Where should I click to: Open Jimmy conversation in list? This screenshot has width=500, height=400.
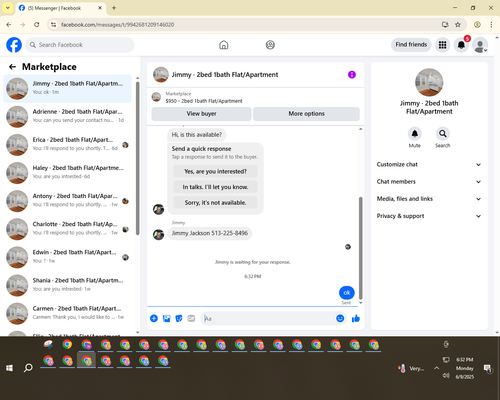[x=67, y=89]
